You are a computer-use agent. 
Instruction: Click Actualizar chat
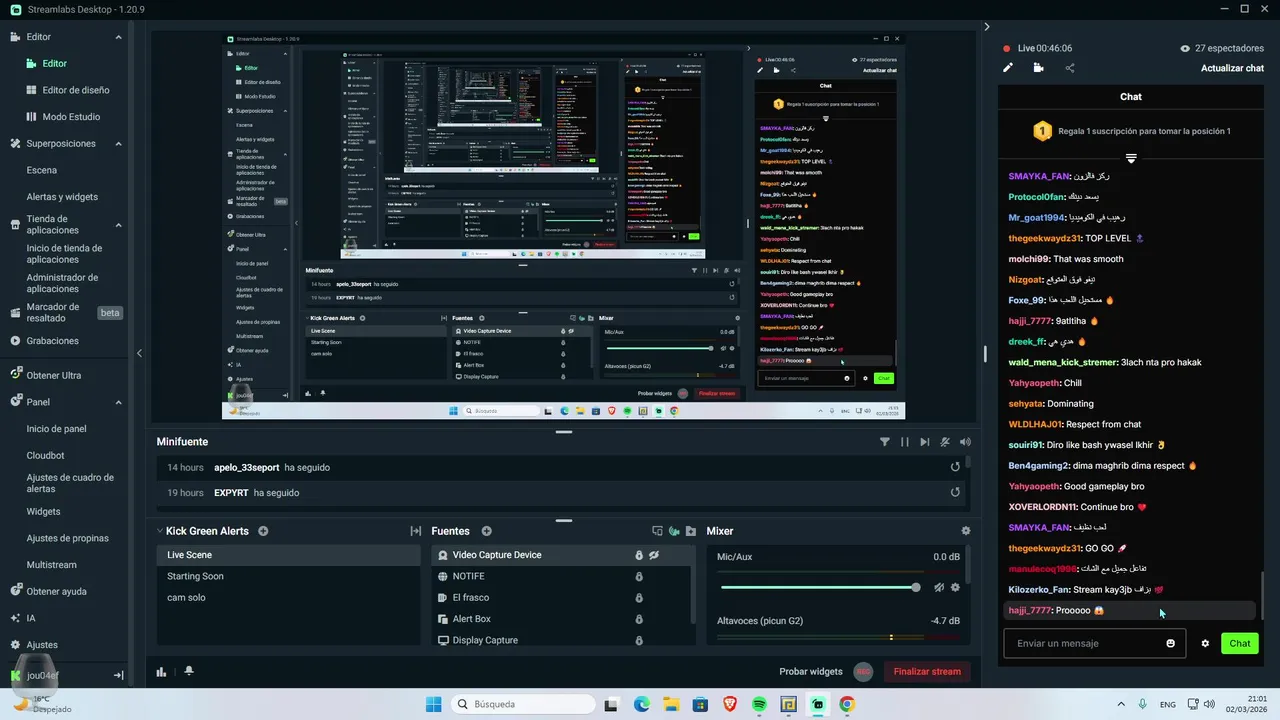[1232, 68]
